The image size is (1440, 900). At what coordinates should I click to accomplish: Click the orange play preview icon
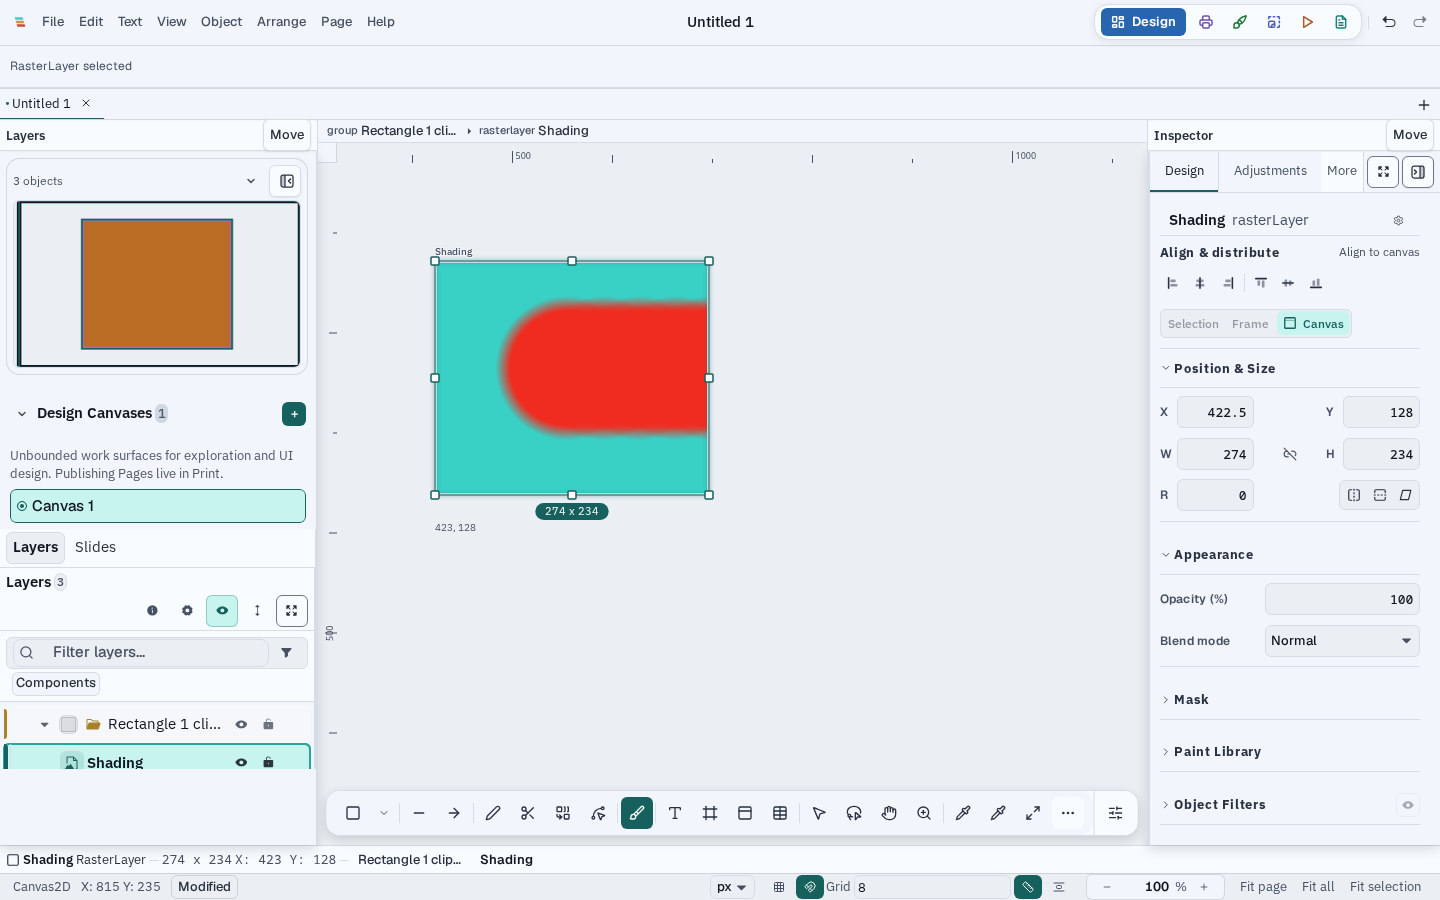(1307, 22)
